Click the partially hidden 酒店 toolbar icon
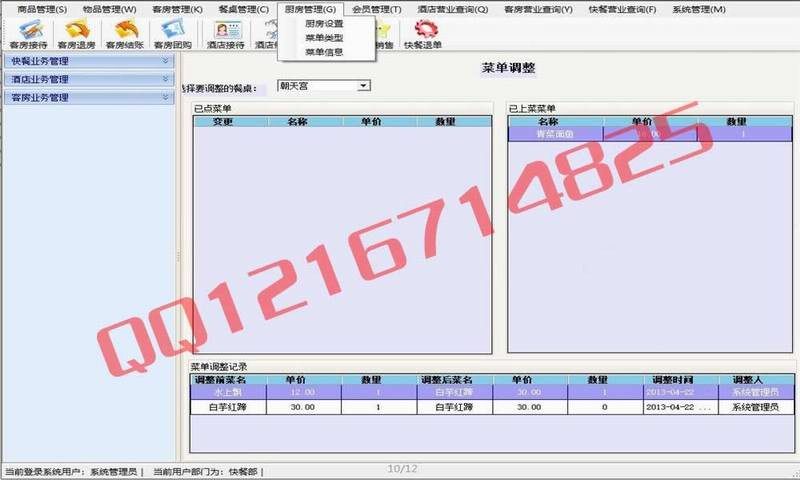This screenshot has width=800, height=480. pos(265,34)
